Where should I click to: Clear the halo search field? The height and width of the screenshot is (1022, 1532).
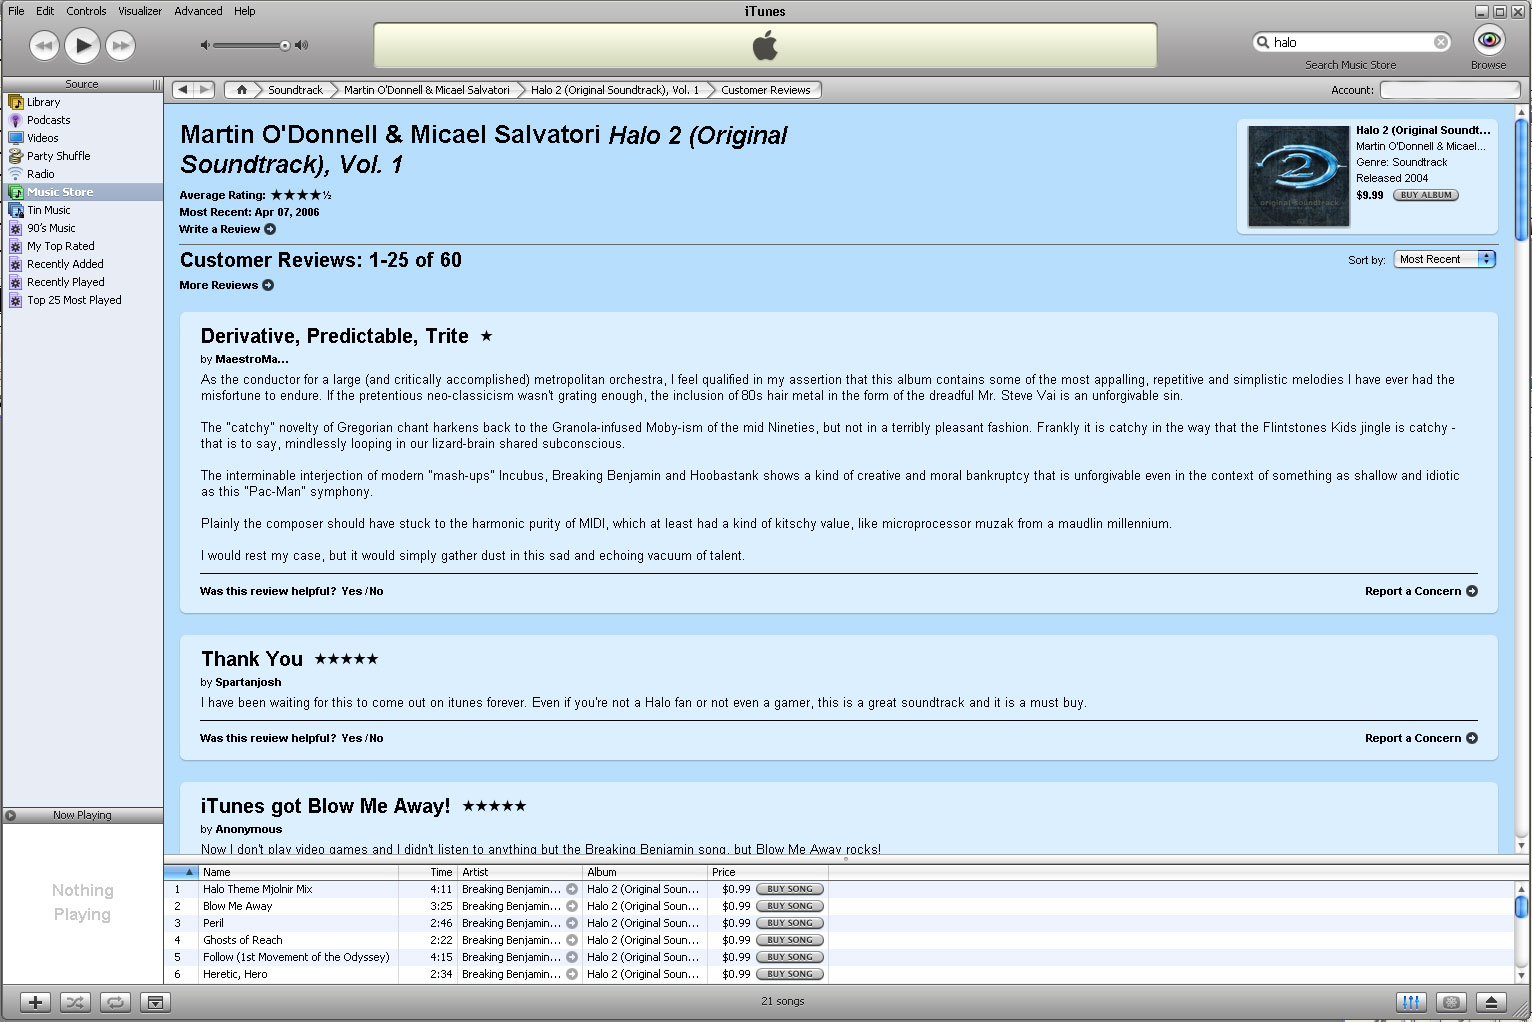pos(1441,42)
